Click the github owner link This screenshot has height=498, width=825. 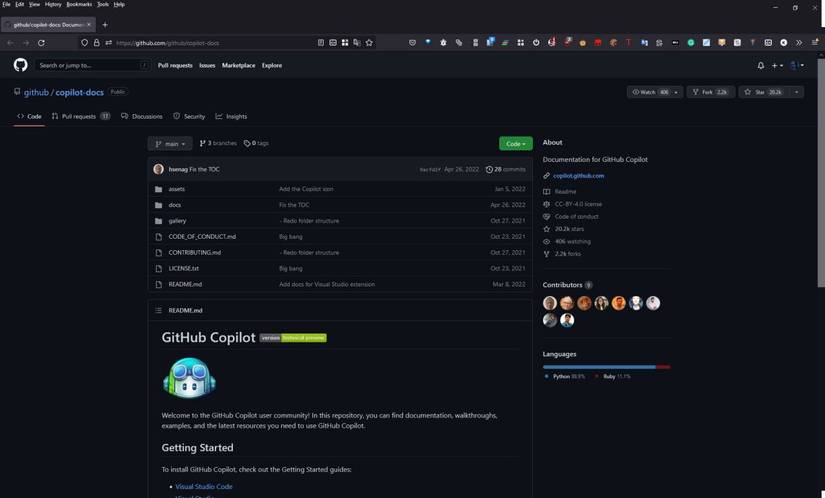36,93
